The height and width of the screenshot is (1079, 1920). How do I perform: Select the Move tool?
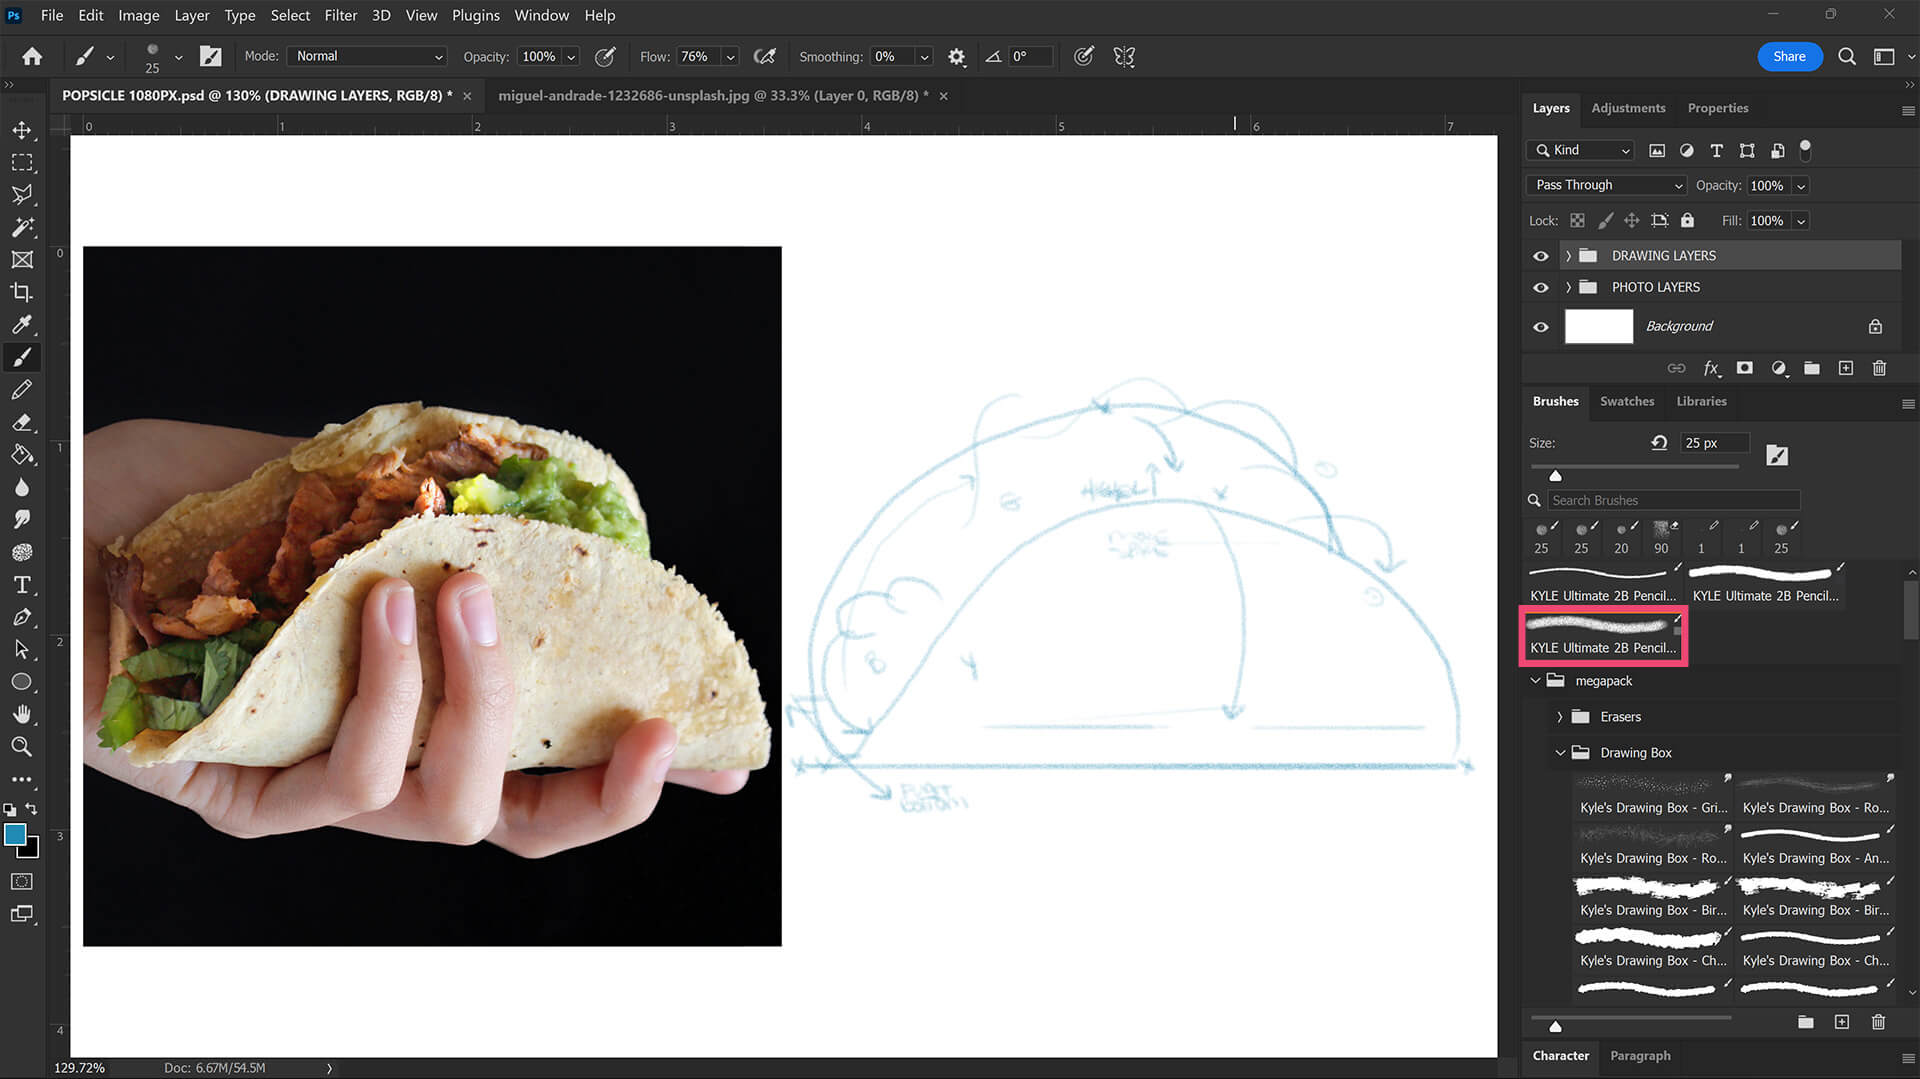(22, 130)
